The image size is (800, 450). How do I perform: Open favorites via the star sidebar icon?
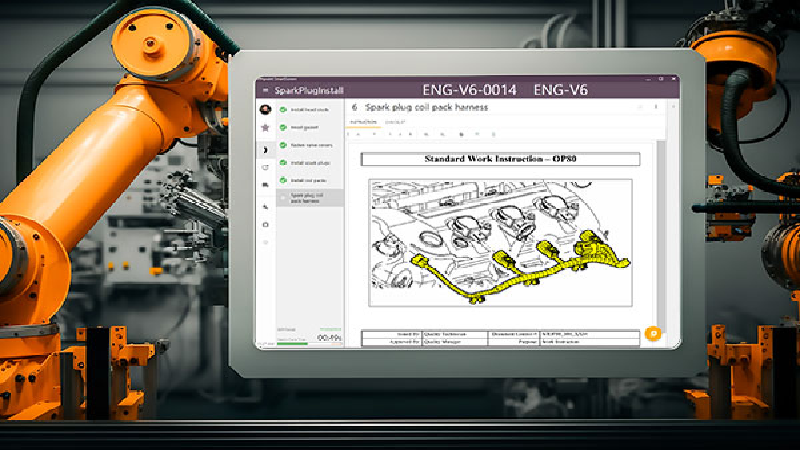(265, 128)
